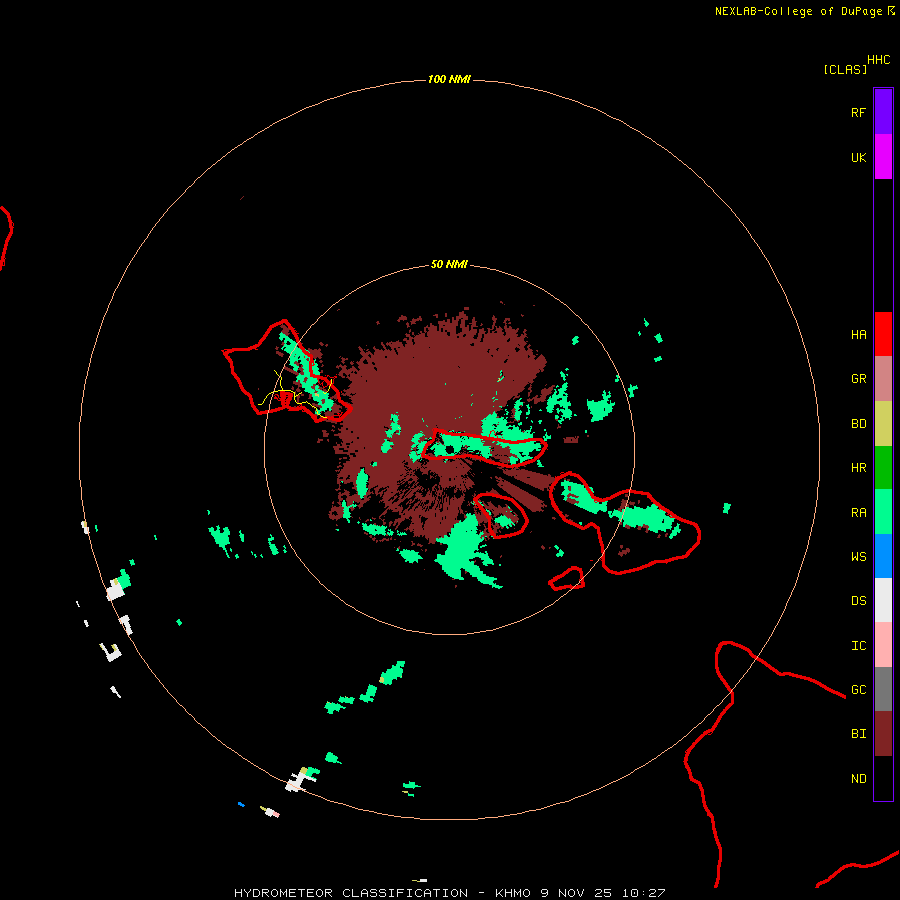Click the purple RF color swatch
Image resolution: width=900 pixels, height=900 pixels.
(883, 112)
